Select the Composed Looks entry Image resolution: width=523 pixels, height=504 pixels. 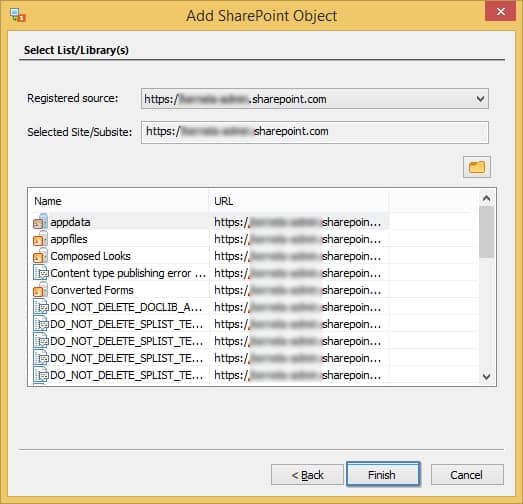(x=90, y=256)
